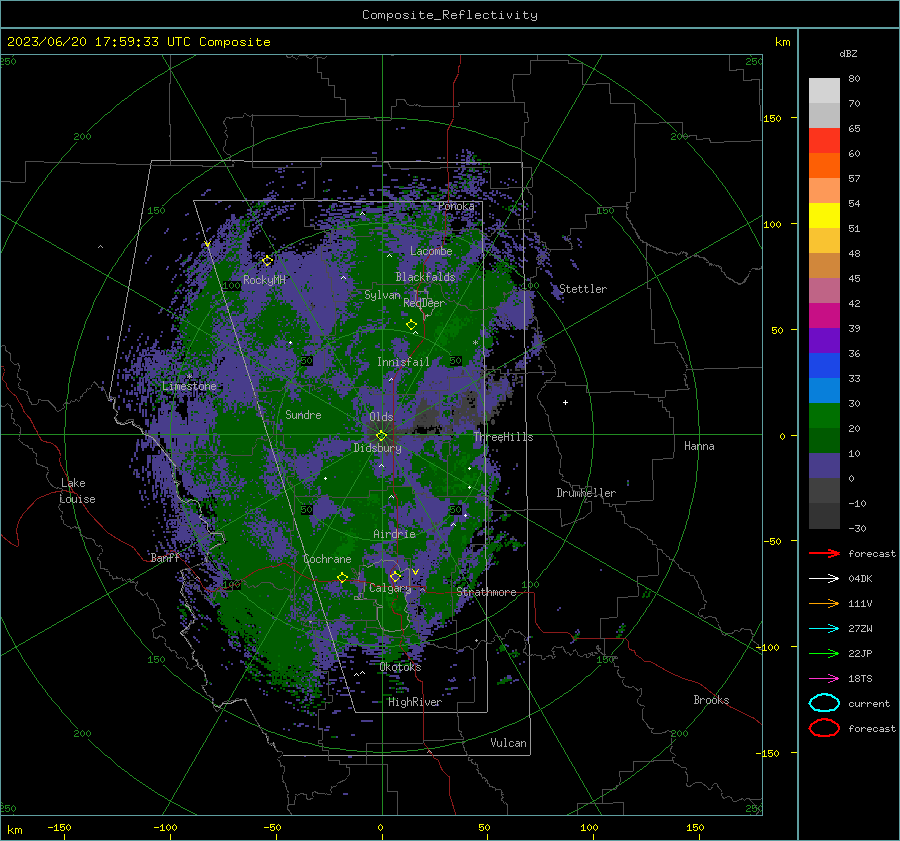Click the light gray top dBZ swatch
Image resolution: width=900 pixels, height=841 pixels.
click(x=824, y=90)
